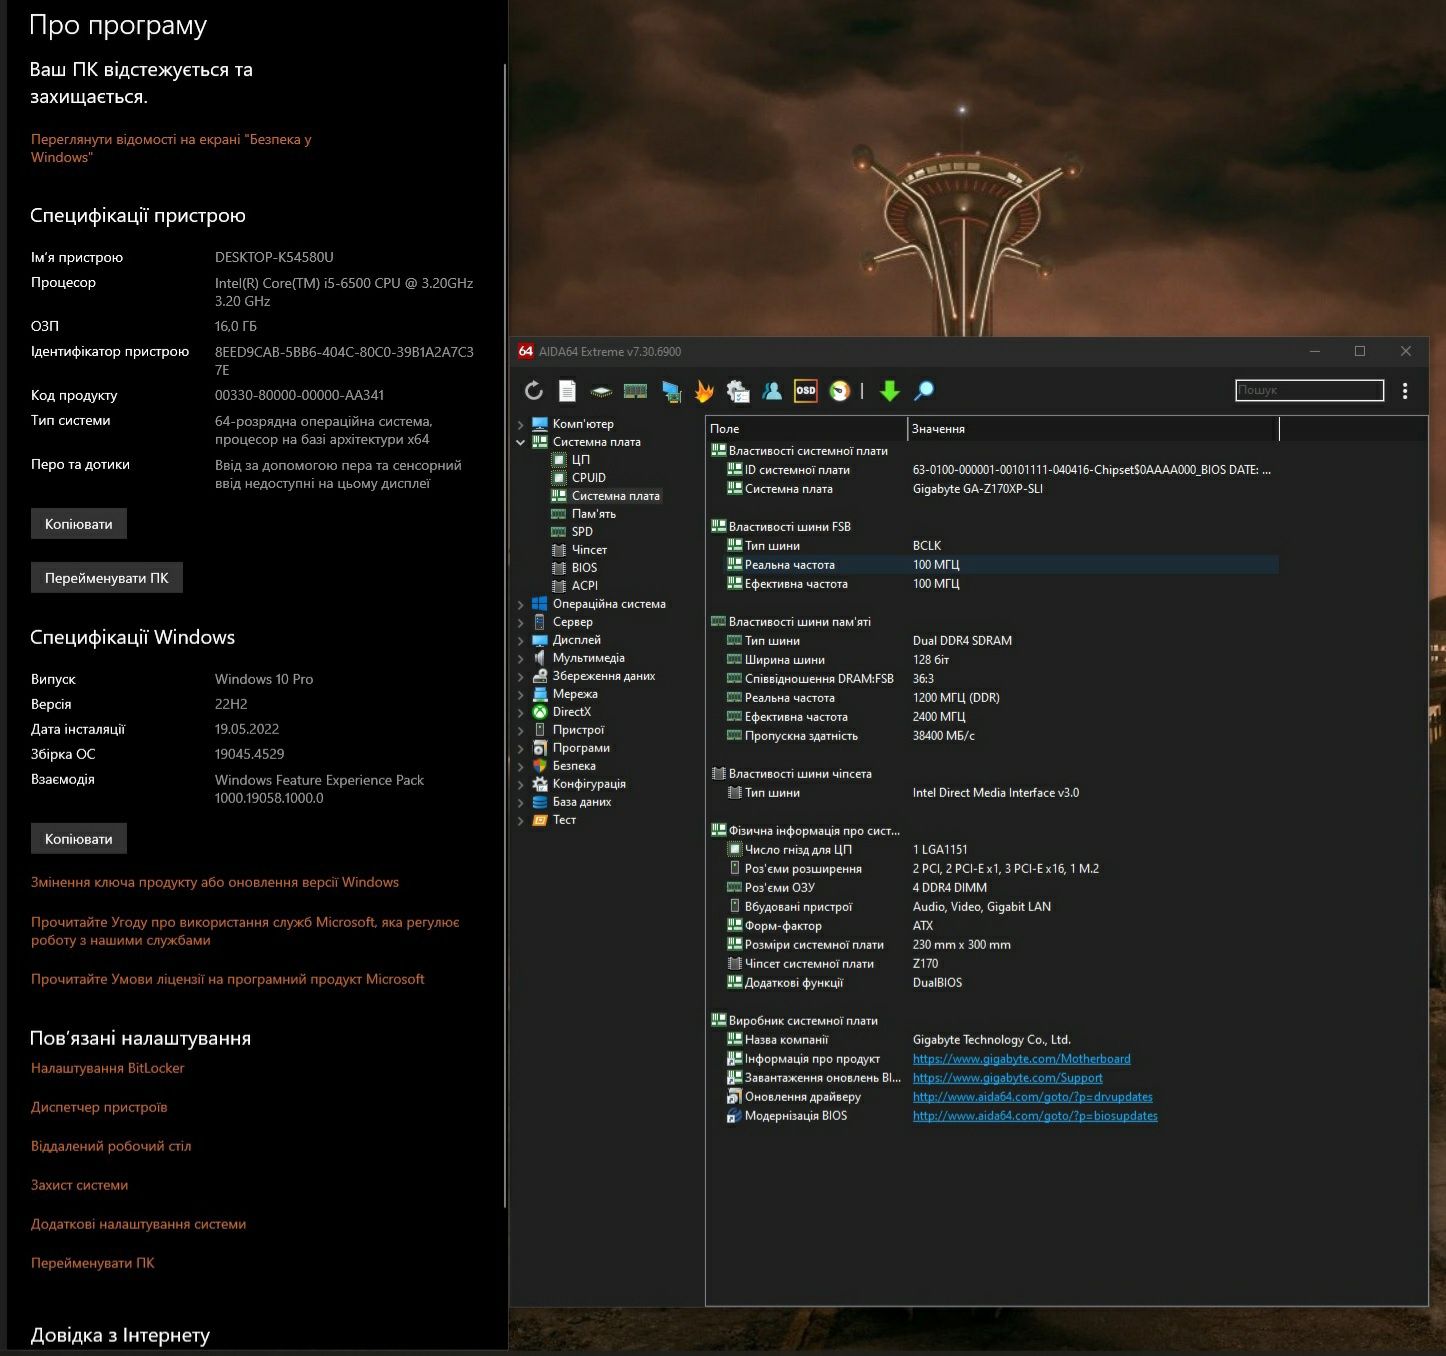Select Чіпсет in the tree
This screenshot has width=1446, height=1356.
coord(589,550)
